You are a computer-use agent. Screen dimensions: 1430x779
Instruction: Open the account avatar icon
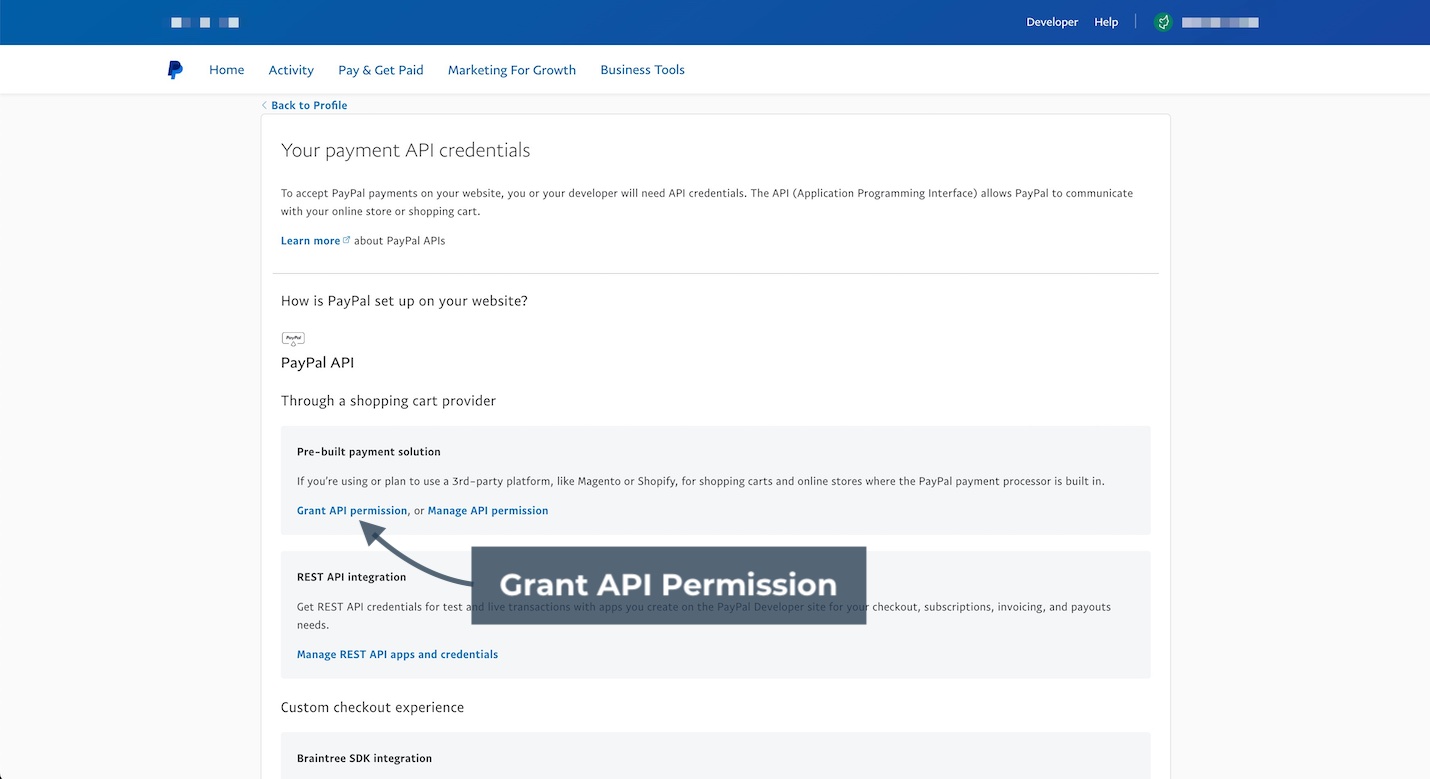(1163, 22)
